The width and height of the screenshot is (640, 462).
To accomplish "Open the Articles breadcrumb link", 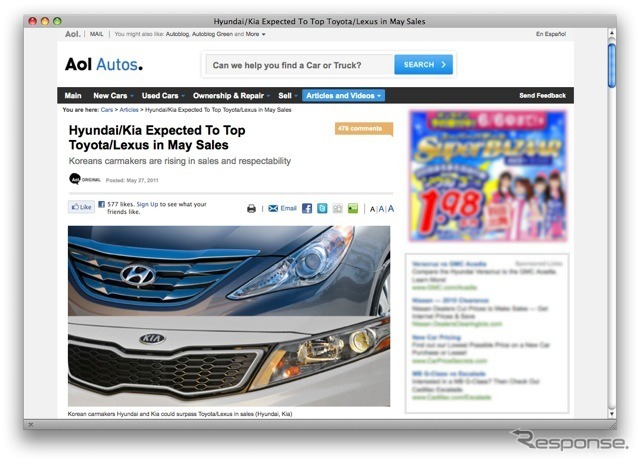I will click(129, 110).
